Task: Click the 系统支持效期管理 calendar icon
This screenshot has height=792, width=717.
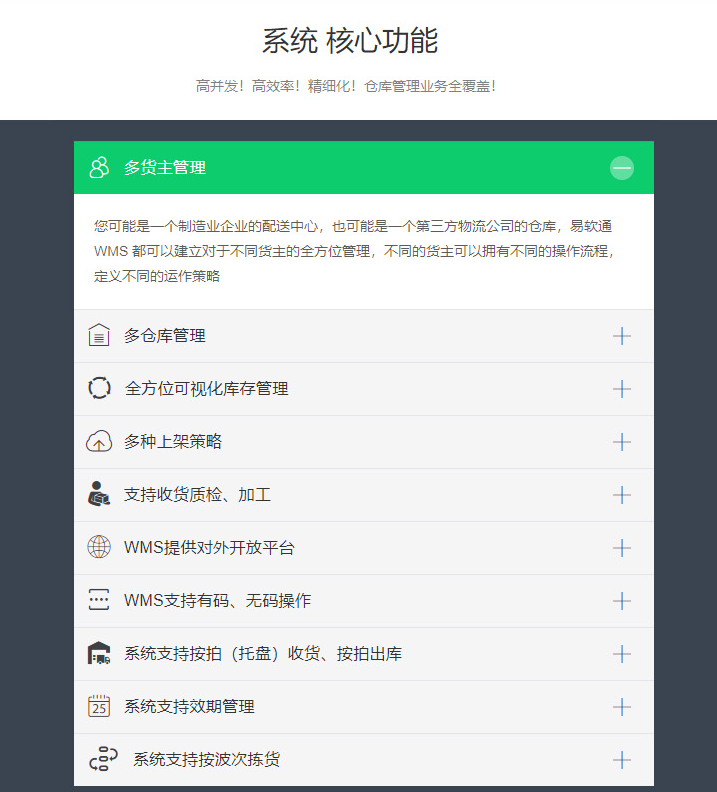Action: click(99, 706)
